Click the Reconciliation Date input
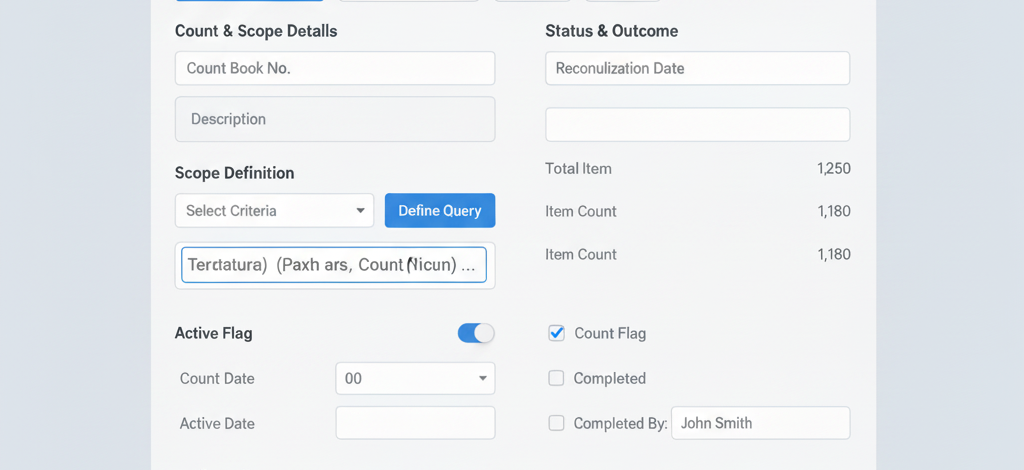 click(x=697, y=68)
